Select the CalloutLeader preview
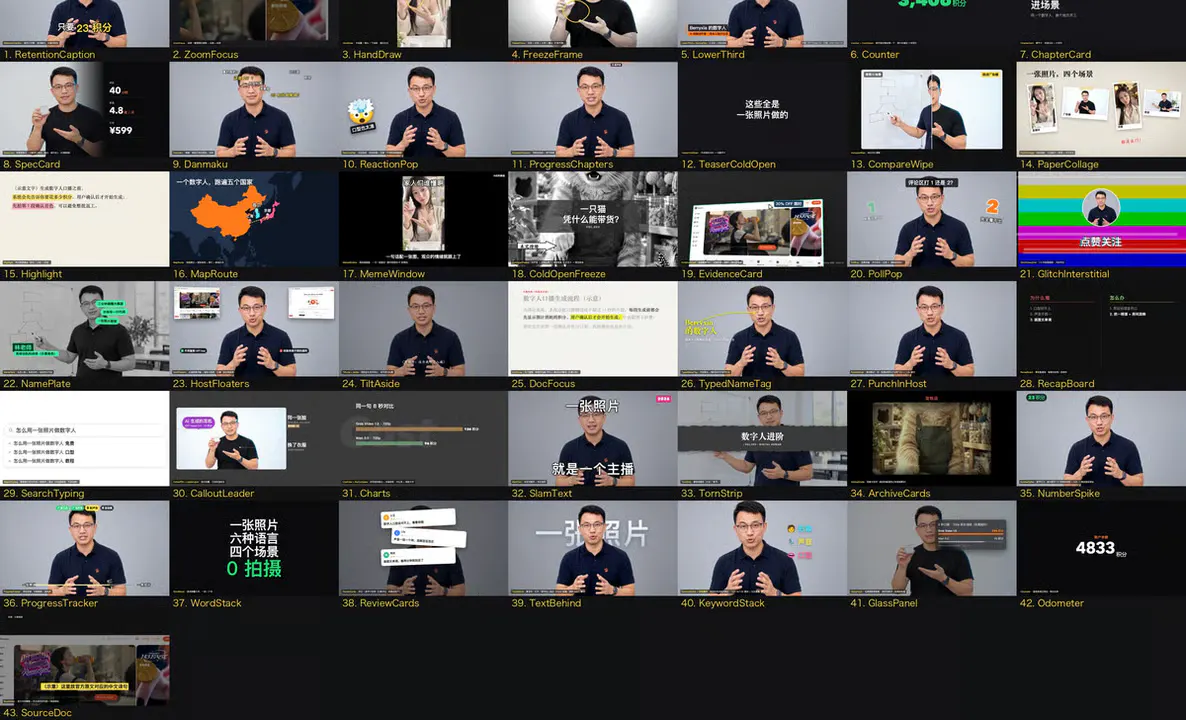This screenshot has width=1186, height=720. 254,438
